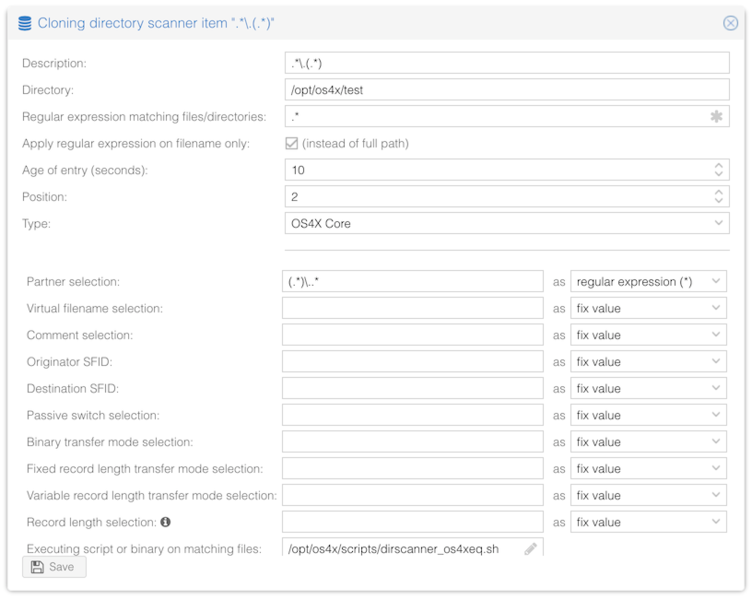Click the database icon in dialog title
752x600 pixels.
point(25,23)
